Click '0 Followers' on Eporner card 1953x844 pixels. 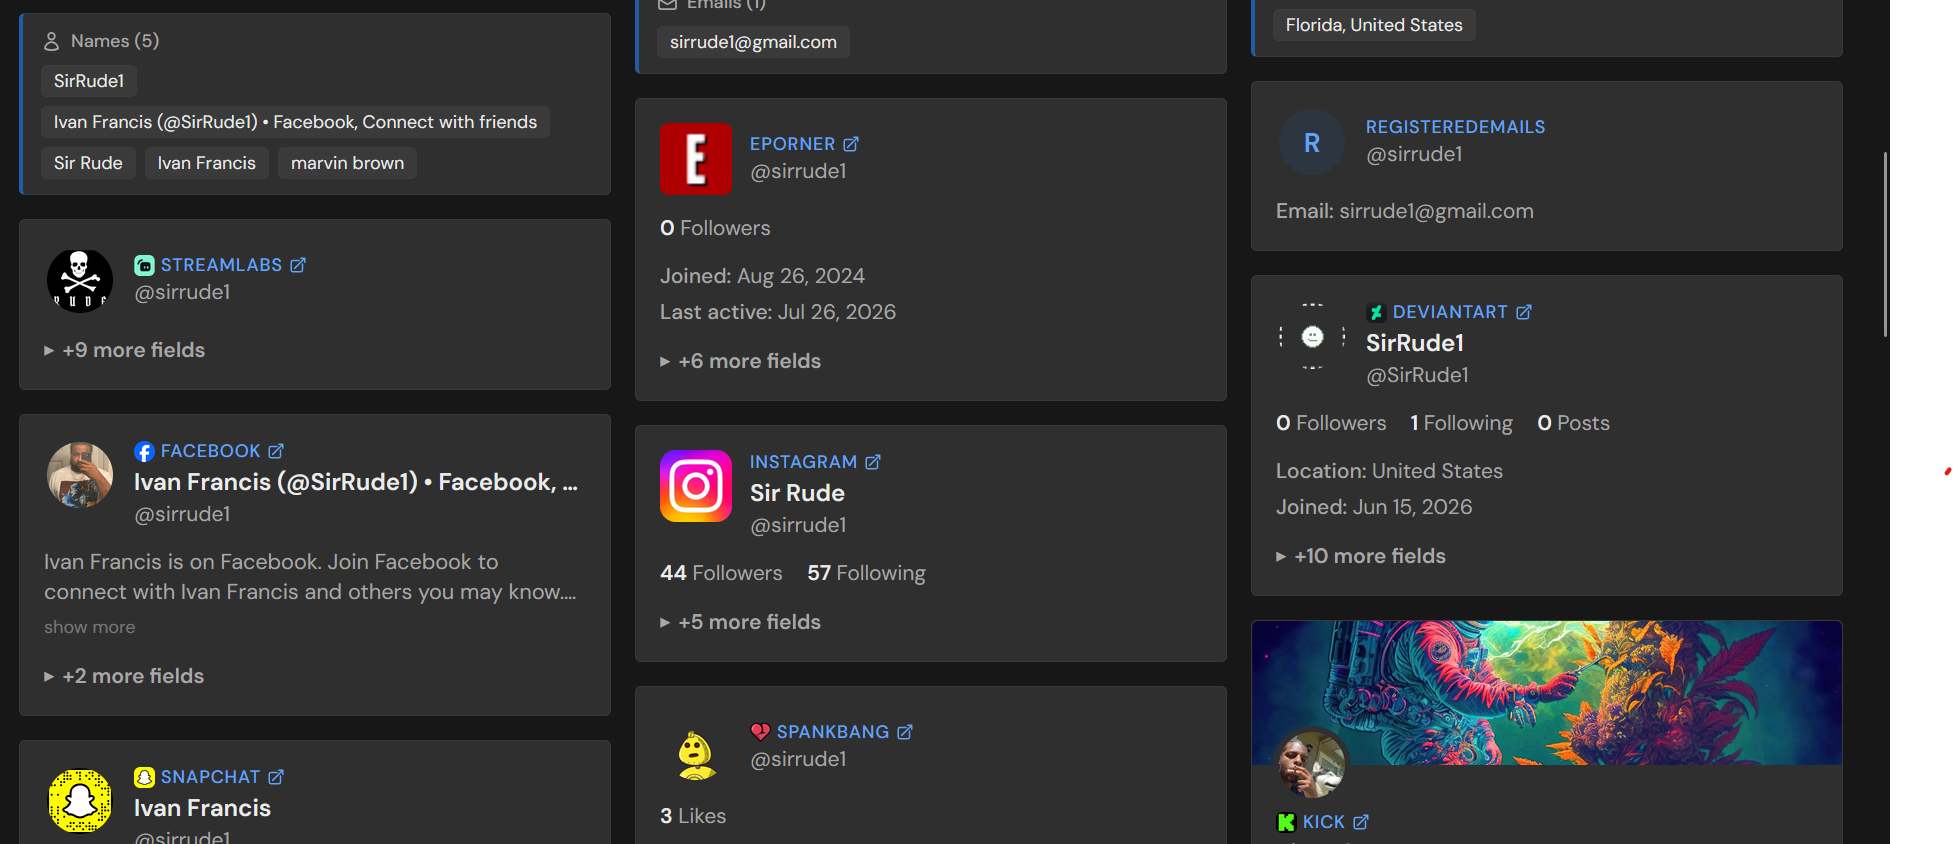(x=715, y=228)
